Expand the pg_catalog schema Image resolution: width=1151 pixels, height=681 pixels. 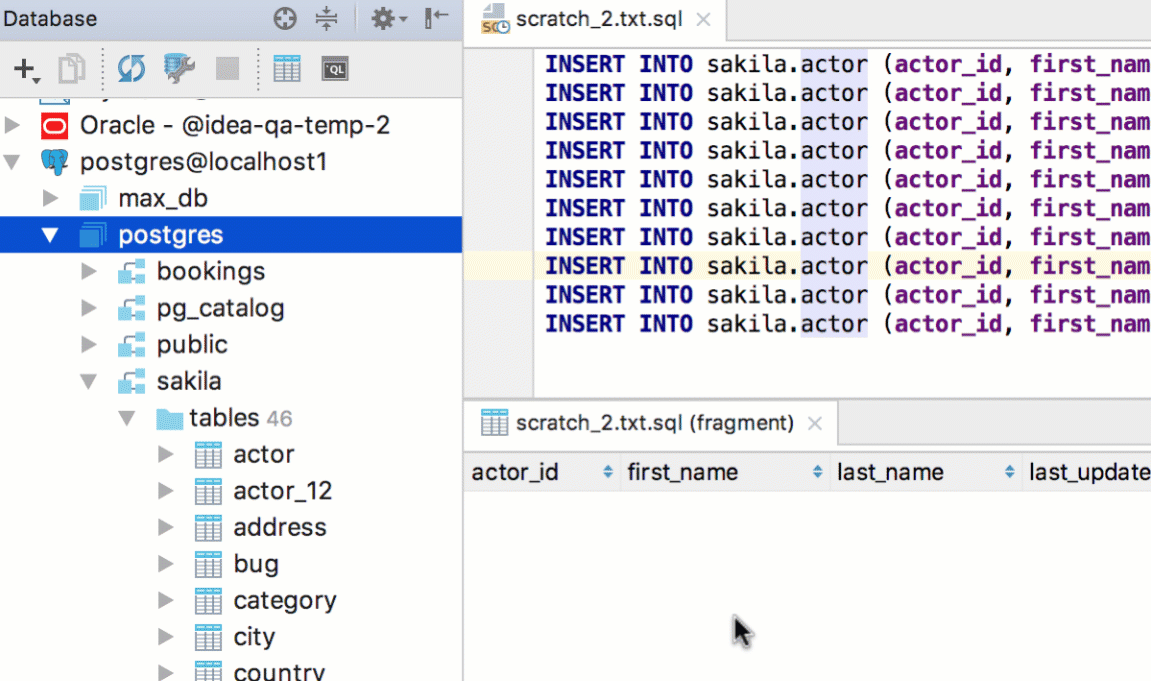[89, 307]
